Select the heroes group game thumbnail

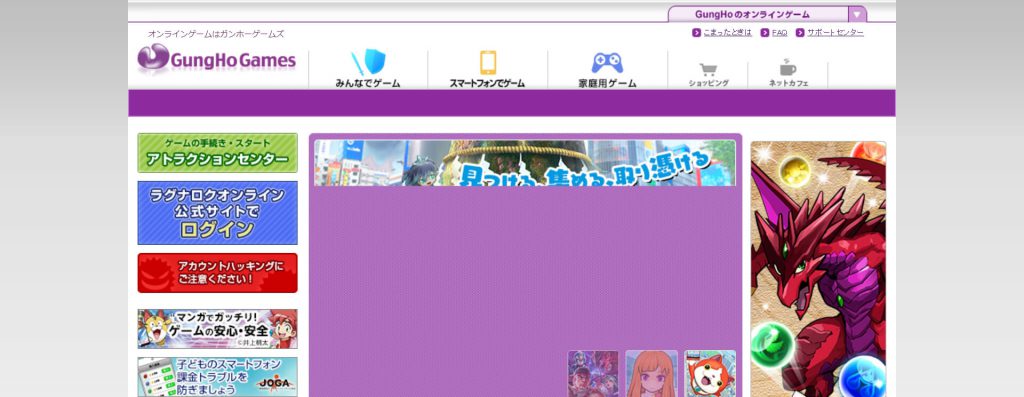(593, 373)
